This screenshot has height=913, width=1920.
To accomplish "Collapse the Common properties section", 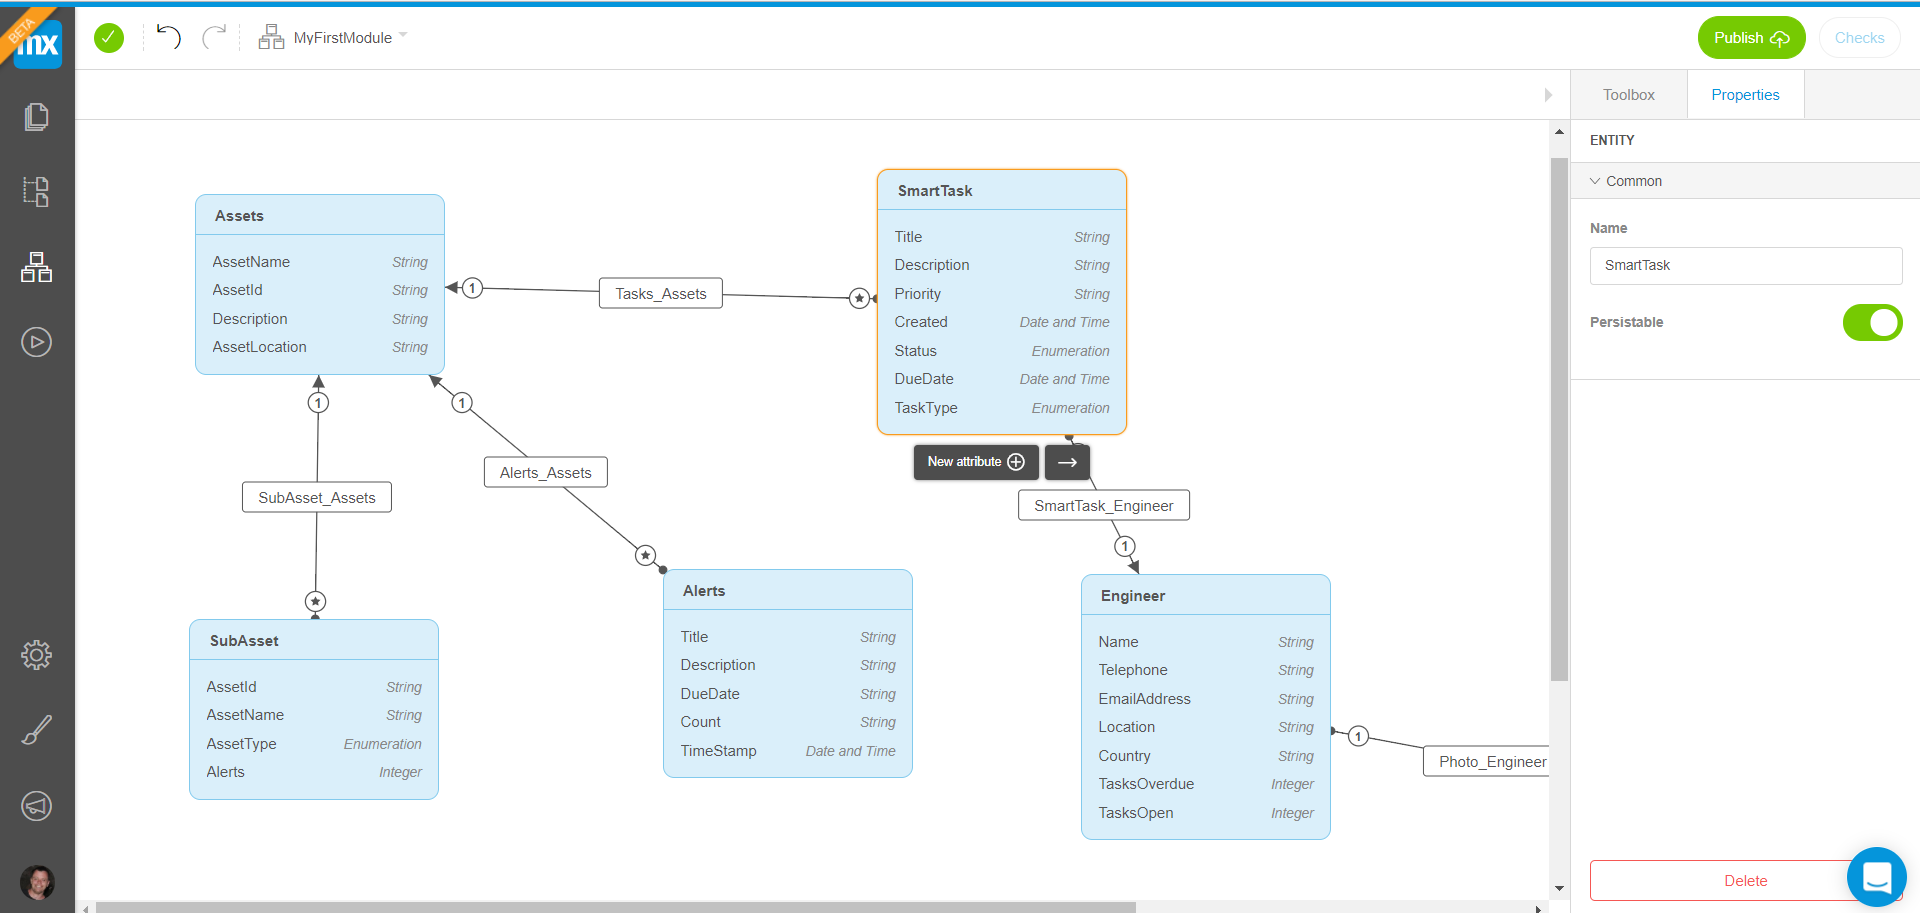I will pos(1597,181).
